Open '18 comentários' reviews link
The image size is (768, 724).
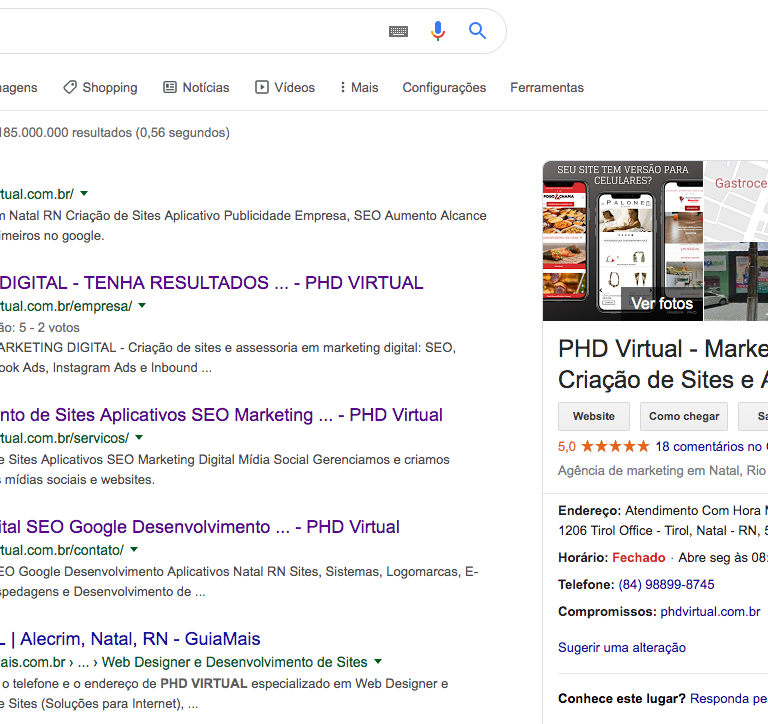[709, 446]
